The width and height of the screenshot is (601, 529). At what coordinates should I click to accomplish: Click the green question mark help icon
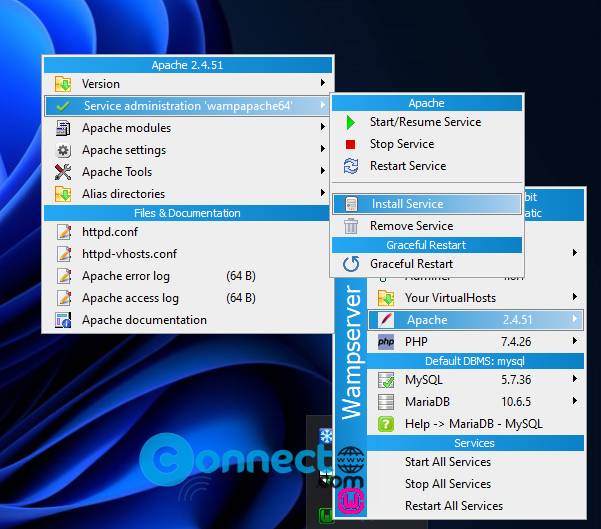coord(386,424)
